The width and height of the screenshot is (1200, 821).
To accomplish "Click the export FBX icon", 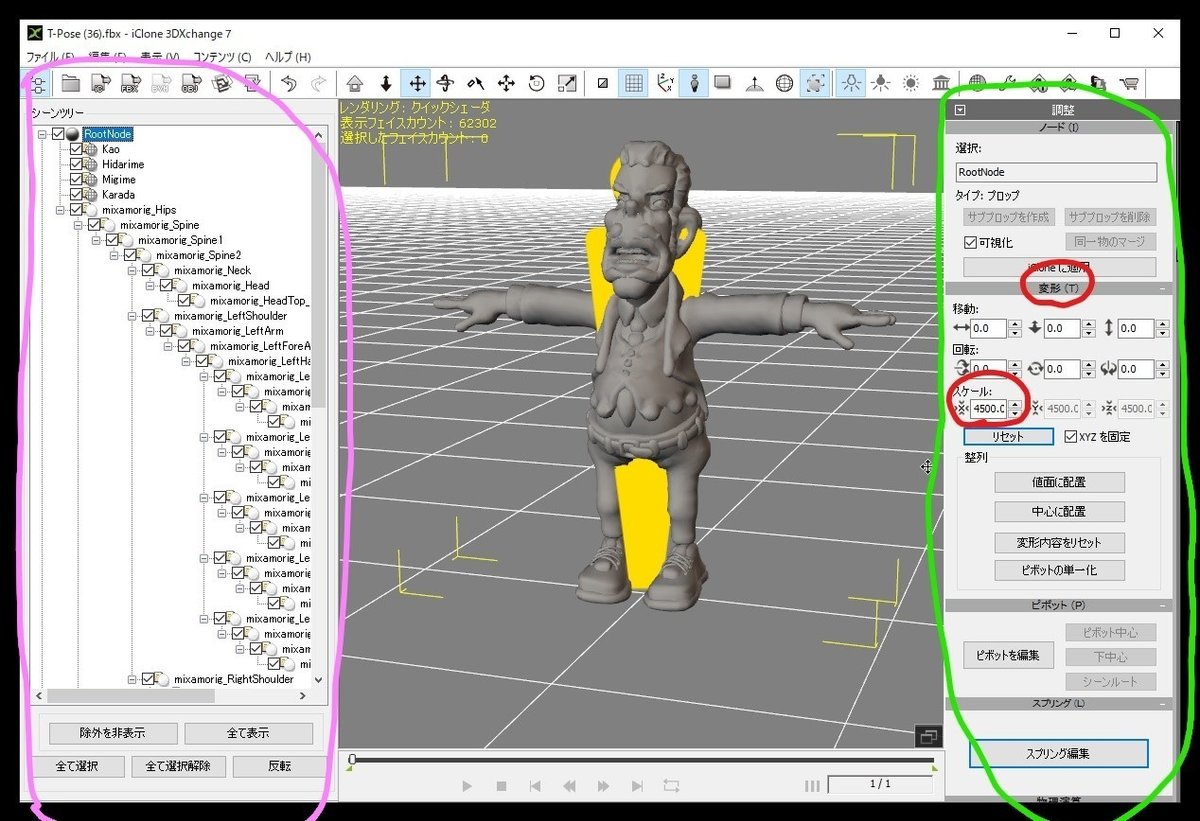I will tap(131, 84).
